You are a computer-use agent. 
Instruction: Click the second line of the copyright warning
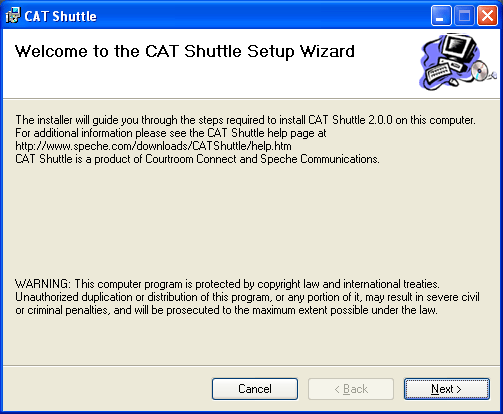(x=247, y=297)
